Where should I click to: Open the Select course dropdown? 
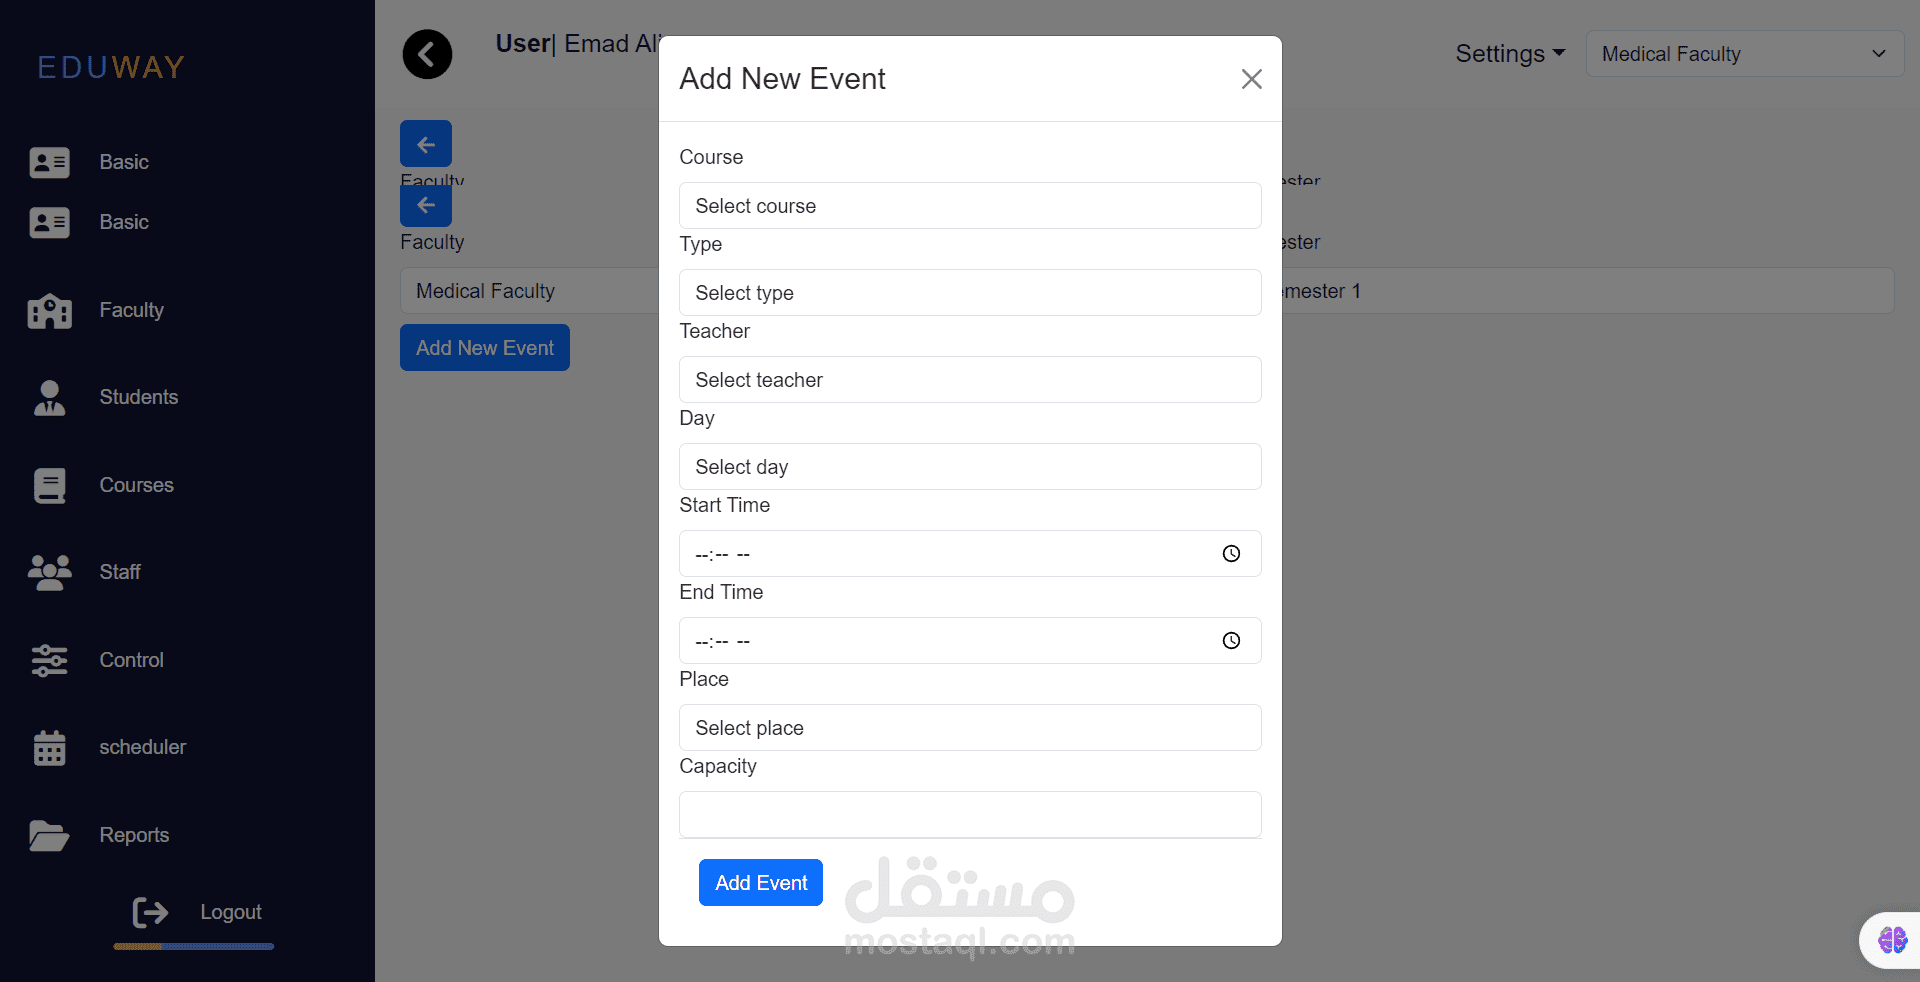970,206
